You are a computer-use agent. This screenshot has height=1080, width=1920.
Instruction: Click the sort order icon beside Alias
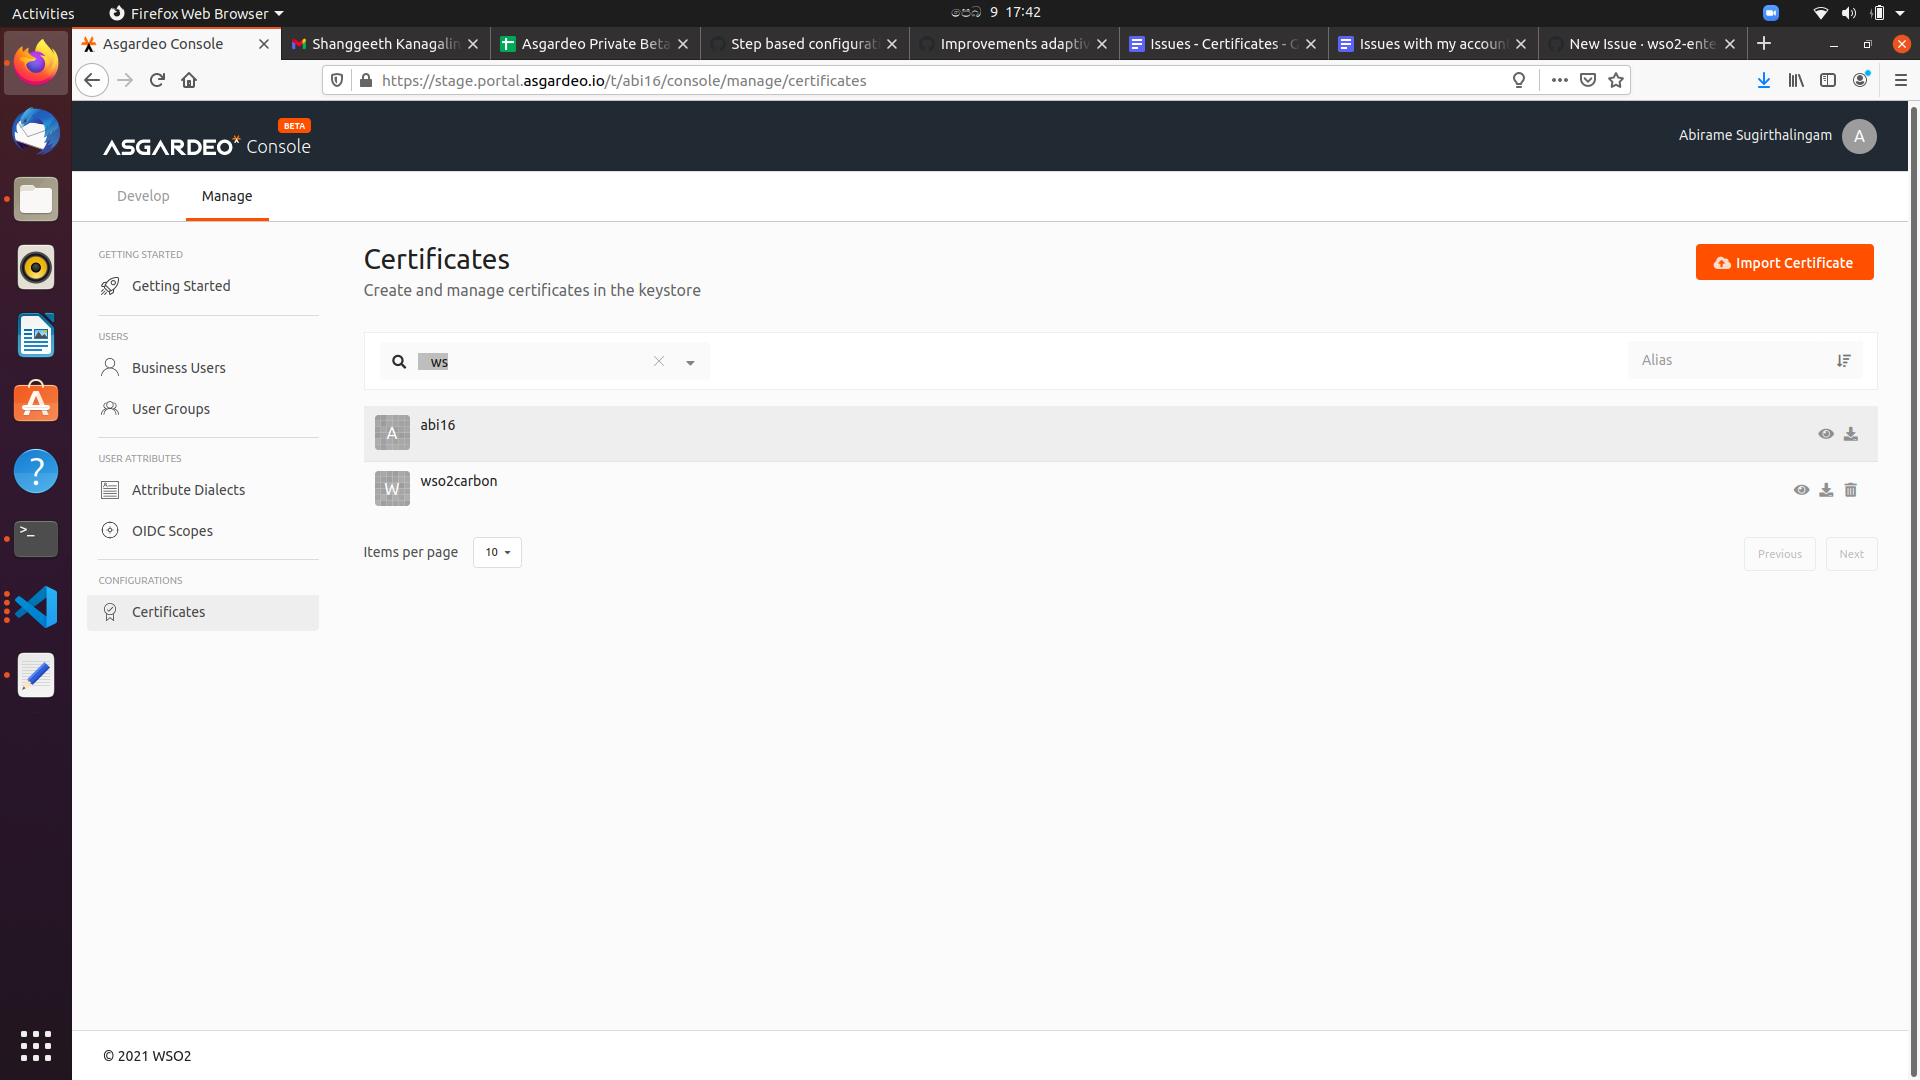pos(1845,360)
